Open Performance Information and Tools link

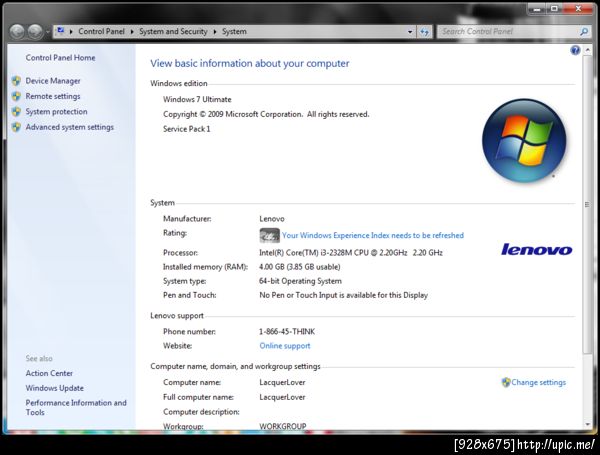(x=76, y=408)
